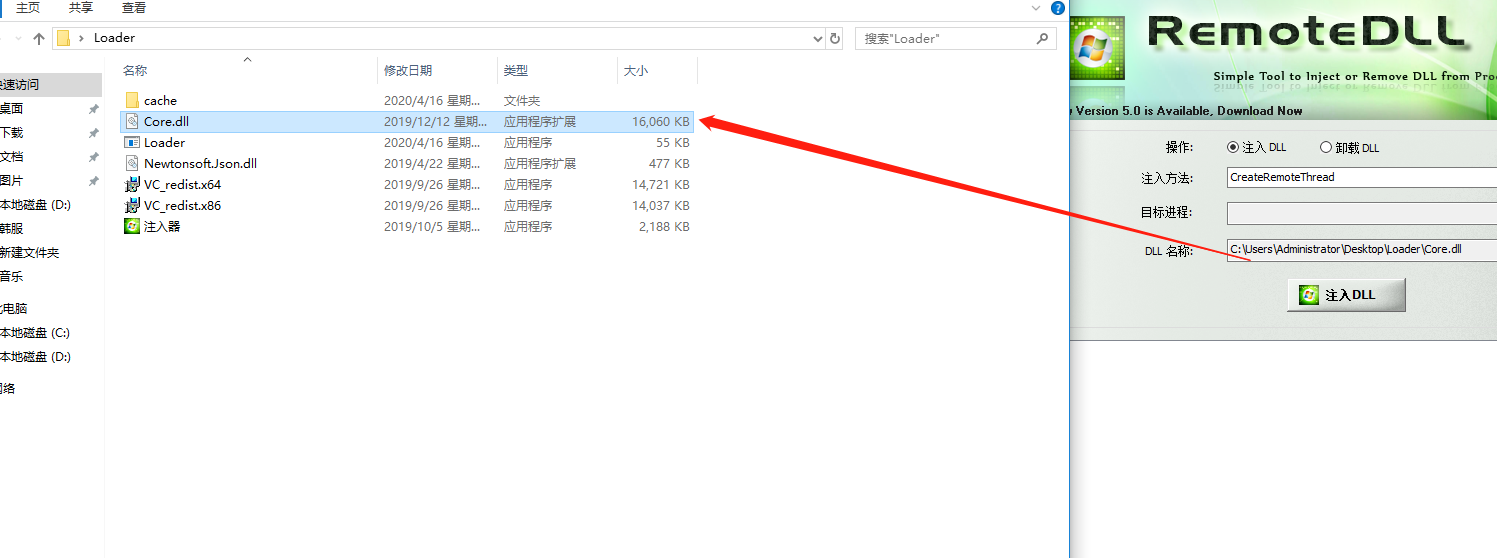The width and height of the screenshot is (1497, 558).
Task: Click the Version 5.0 Download Now link
Action: (1186, 111)
